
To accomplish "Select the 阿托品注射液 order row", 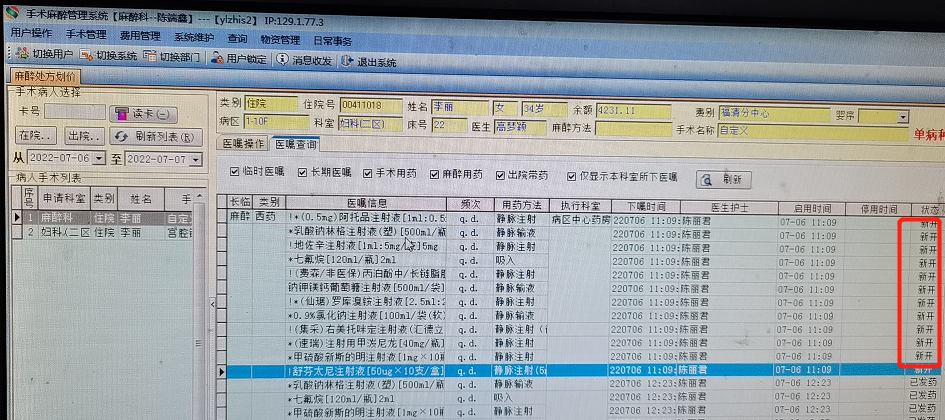I will click(x=579, y=219).
